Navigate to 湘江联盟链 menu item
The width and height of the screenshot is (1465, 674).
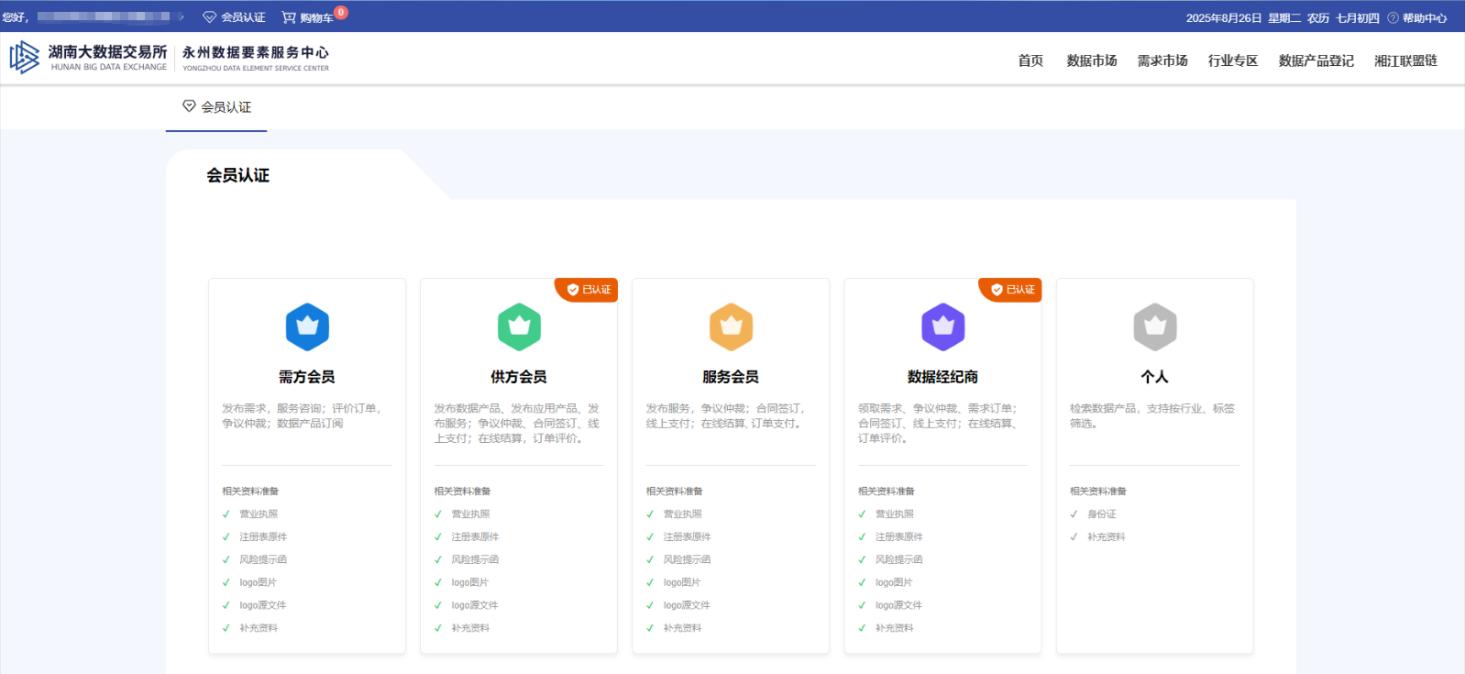click(1405, 60)
